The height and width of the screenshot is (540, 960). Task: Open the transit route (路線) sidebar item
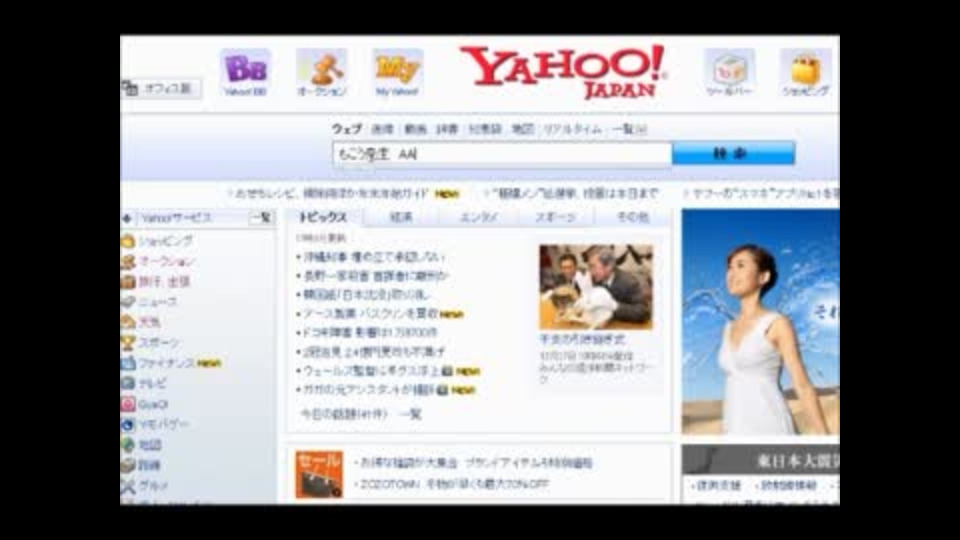click(149, 465)
